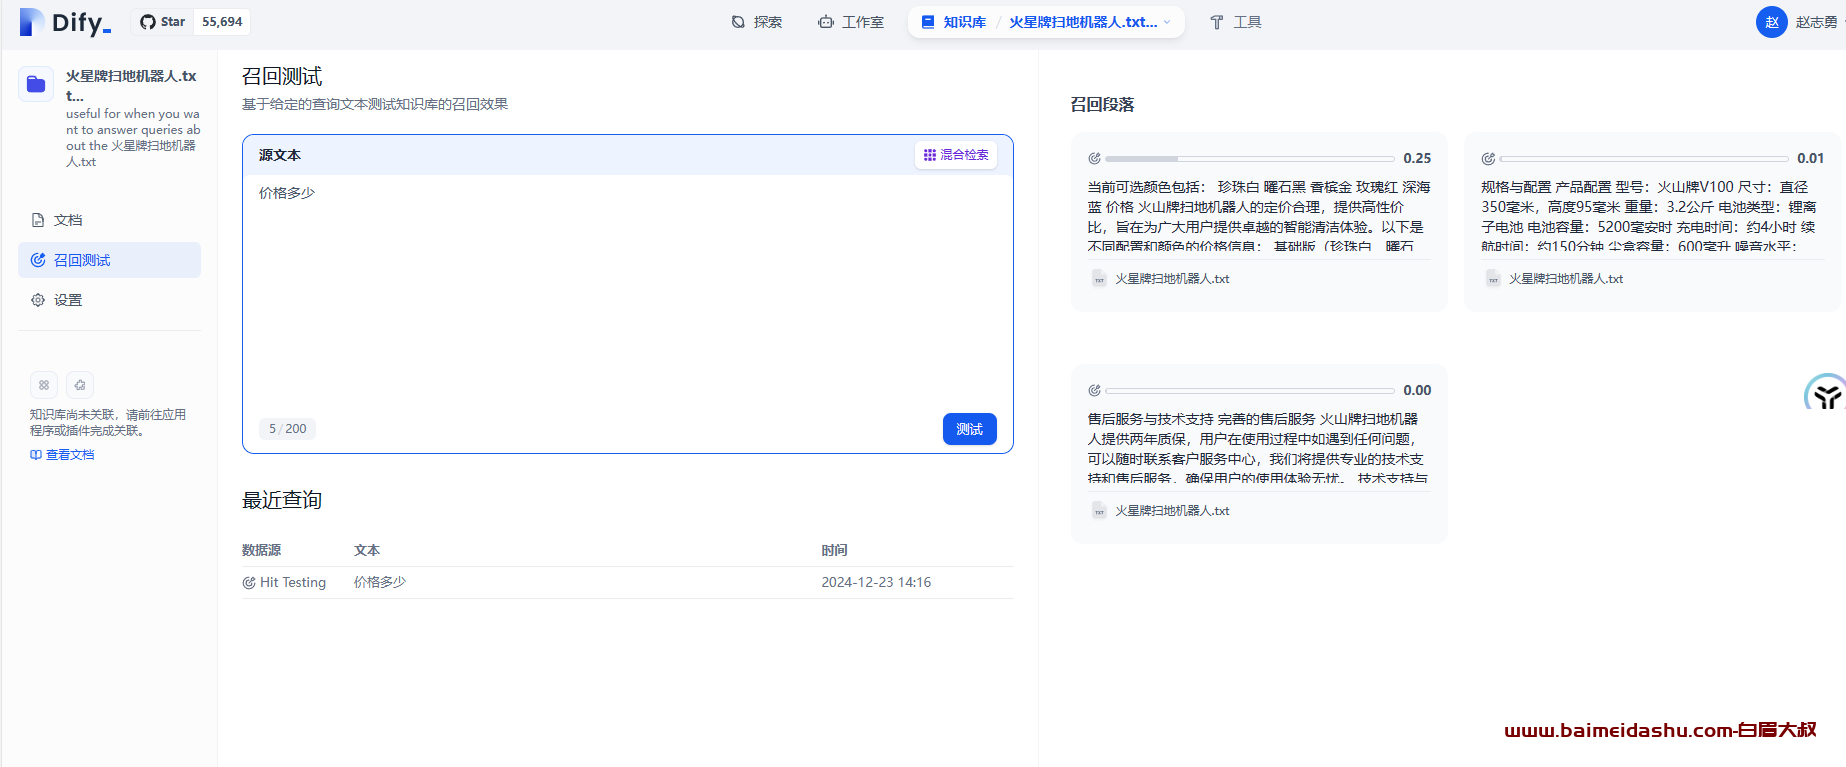Click the 设置 gear icon
The width and height of the screenshot is (1846, 767).
tap(38, 300)
